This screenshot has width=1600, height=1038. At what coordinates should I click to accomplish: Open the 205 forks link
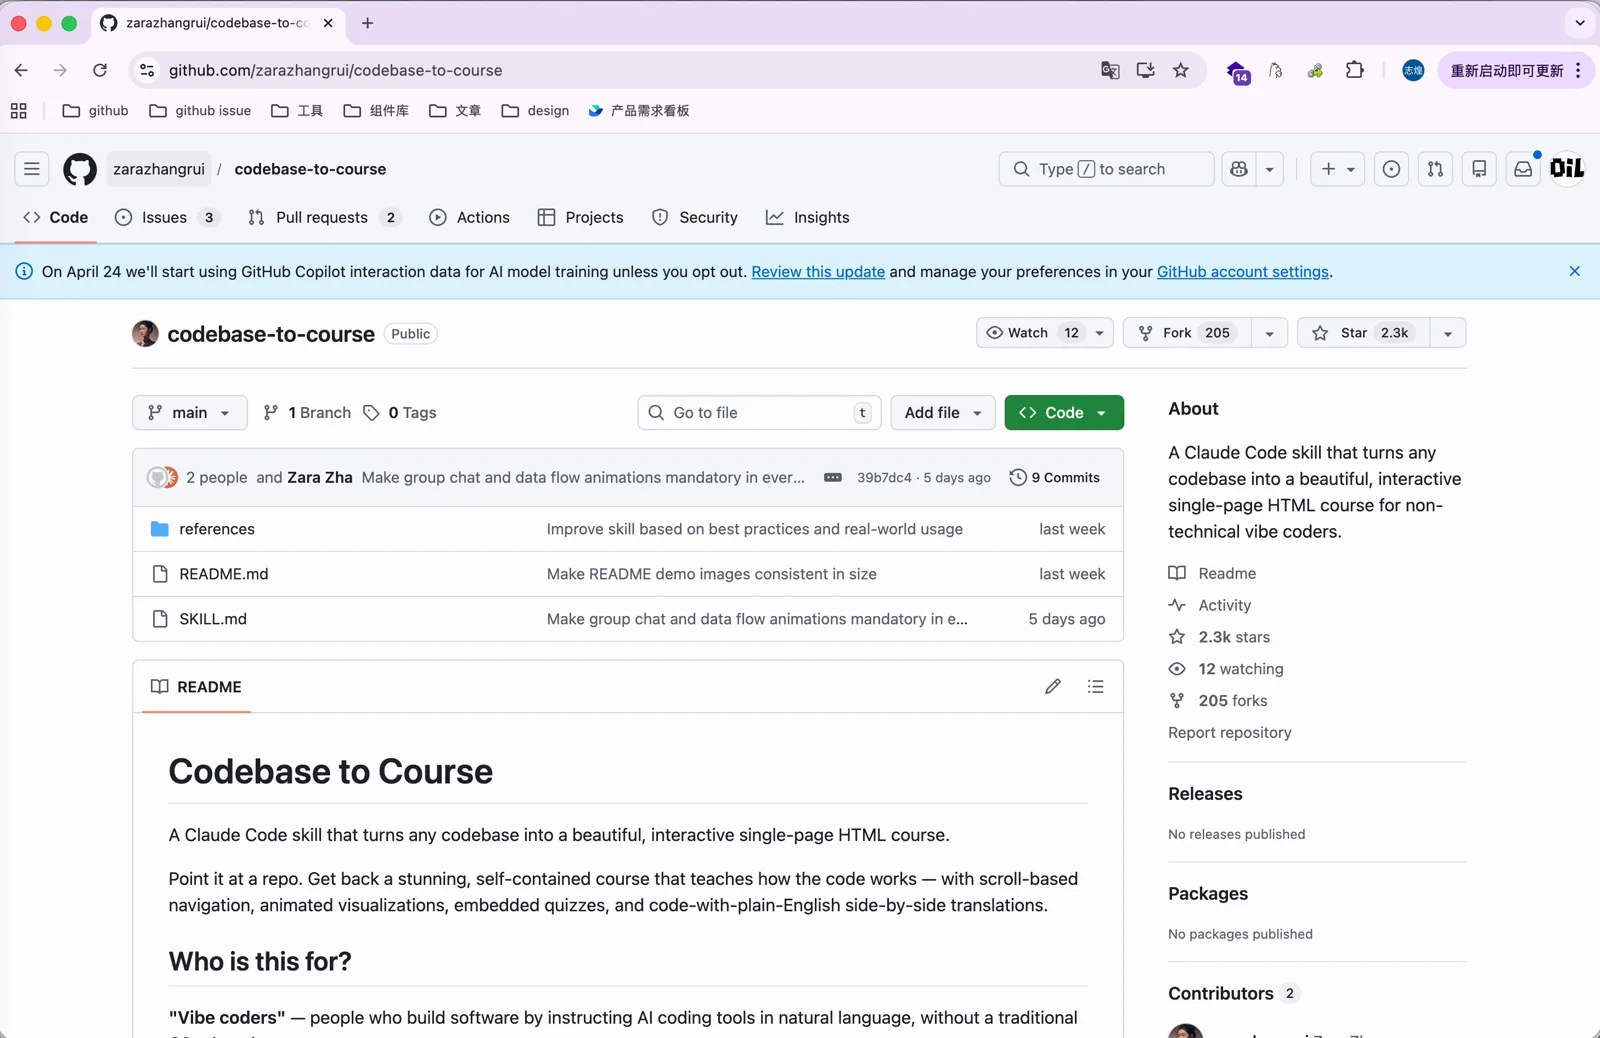click(x=1218, y=701)
